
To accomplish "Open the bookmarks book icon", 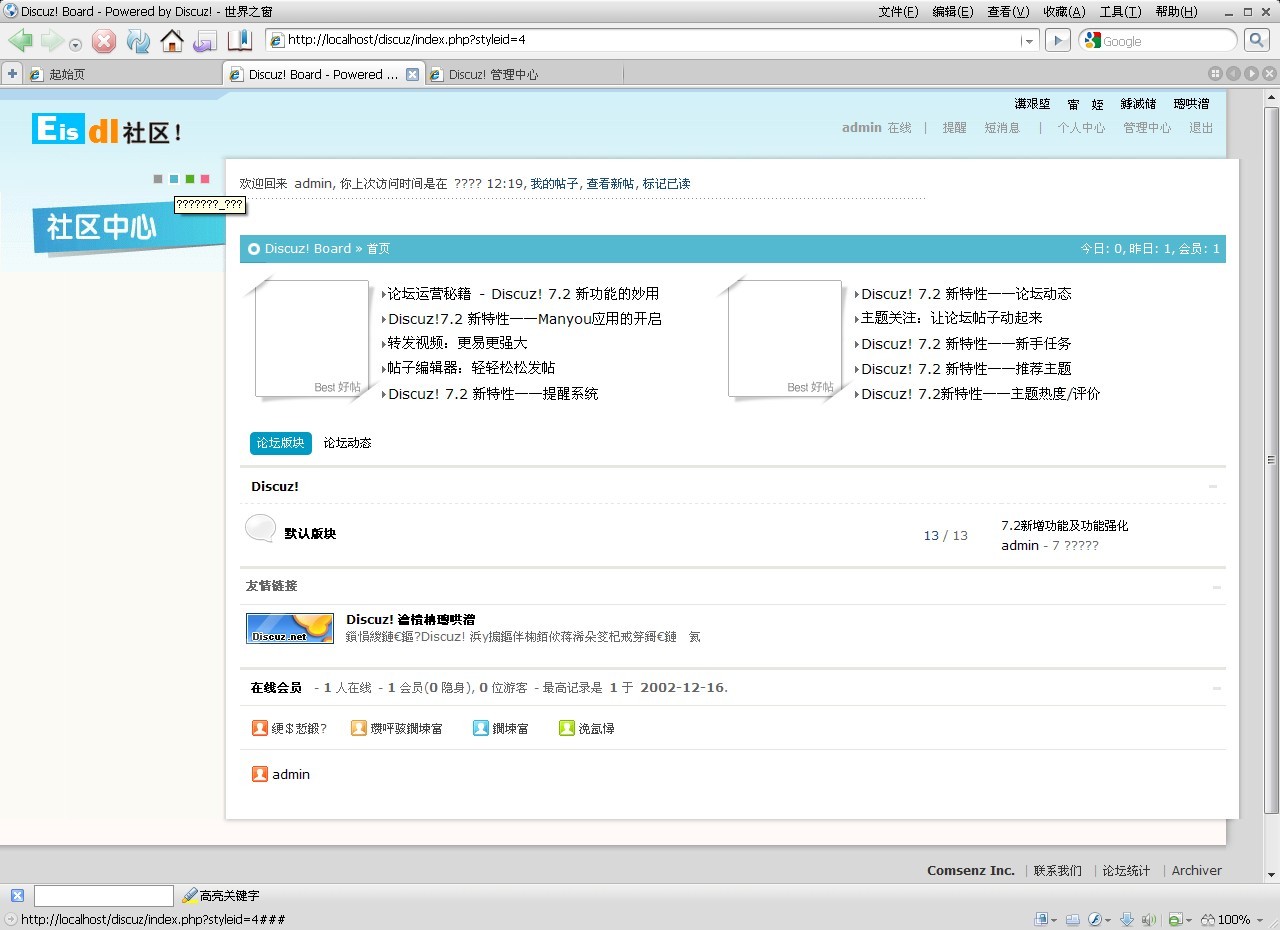I will coord(240,41).
